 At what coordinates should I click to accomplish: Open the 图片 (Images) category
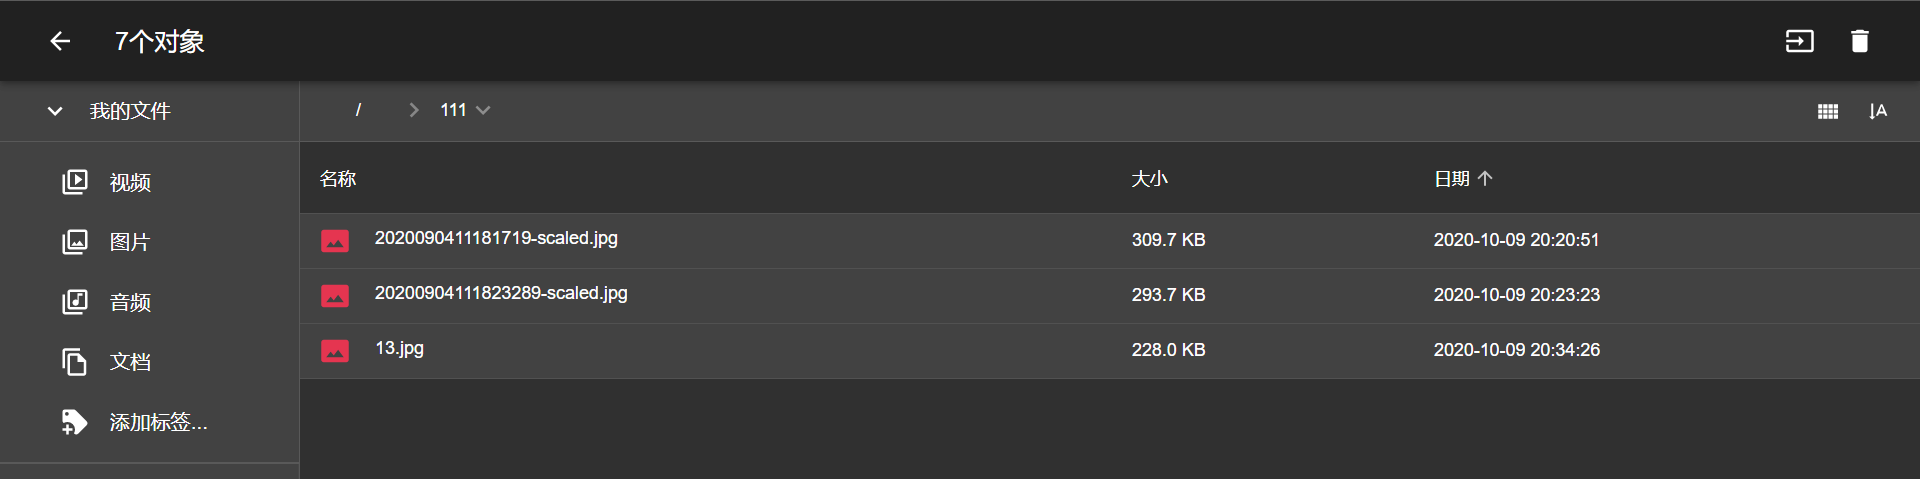[x=129, y=242]
